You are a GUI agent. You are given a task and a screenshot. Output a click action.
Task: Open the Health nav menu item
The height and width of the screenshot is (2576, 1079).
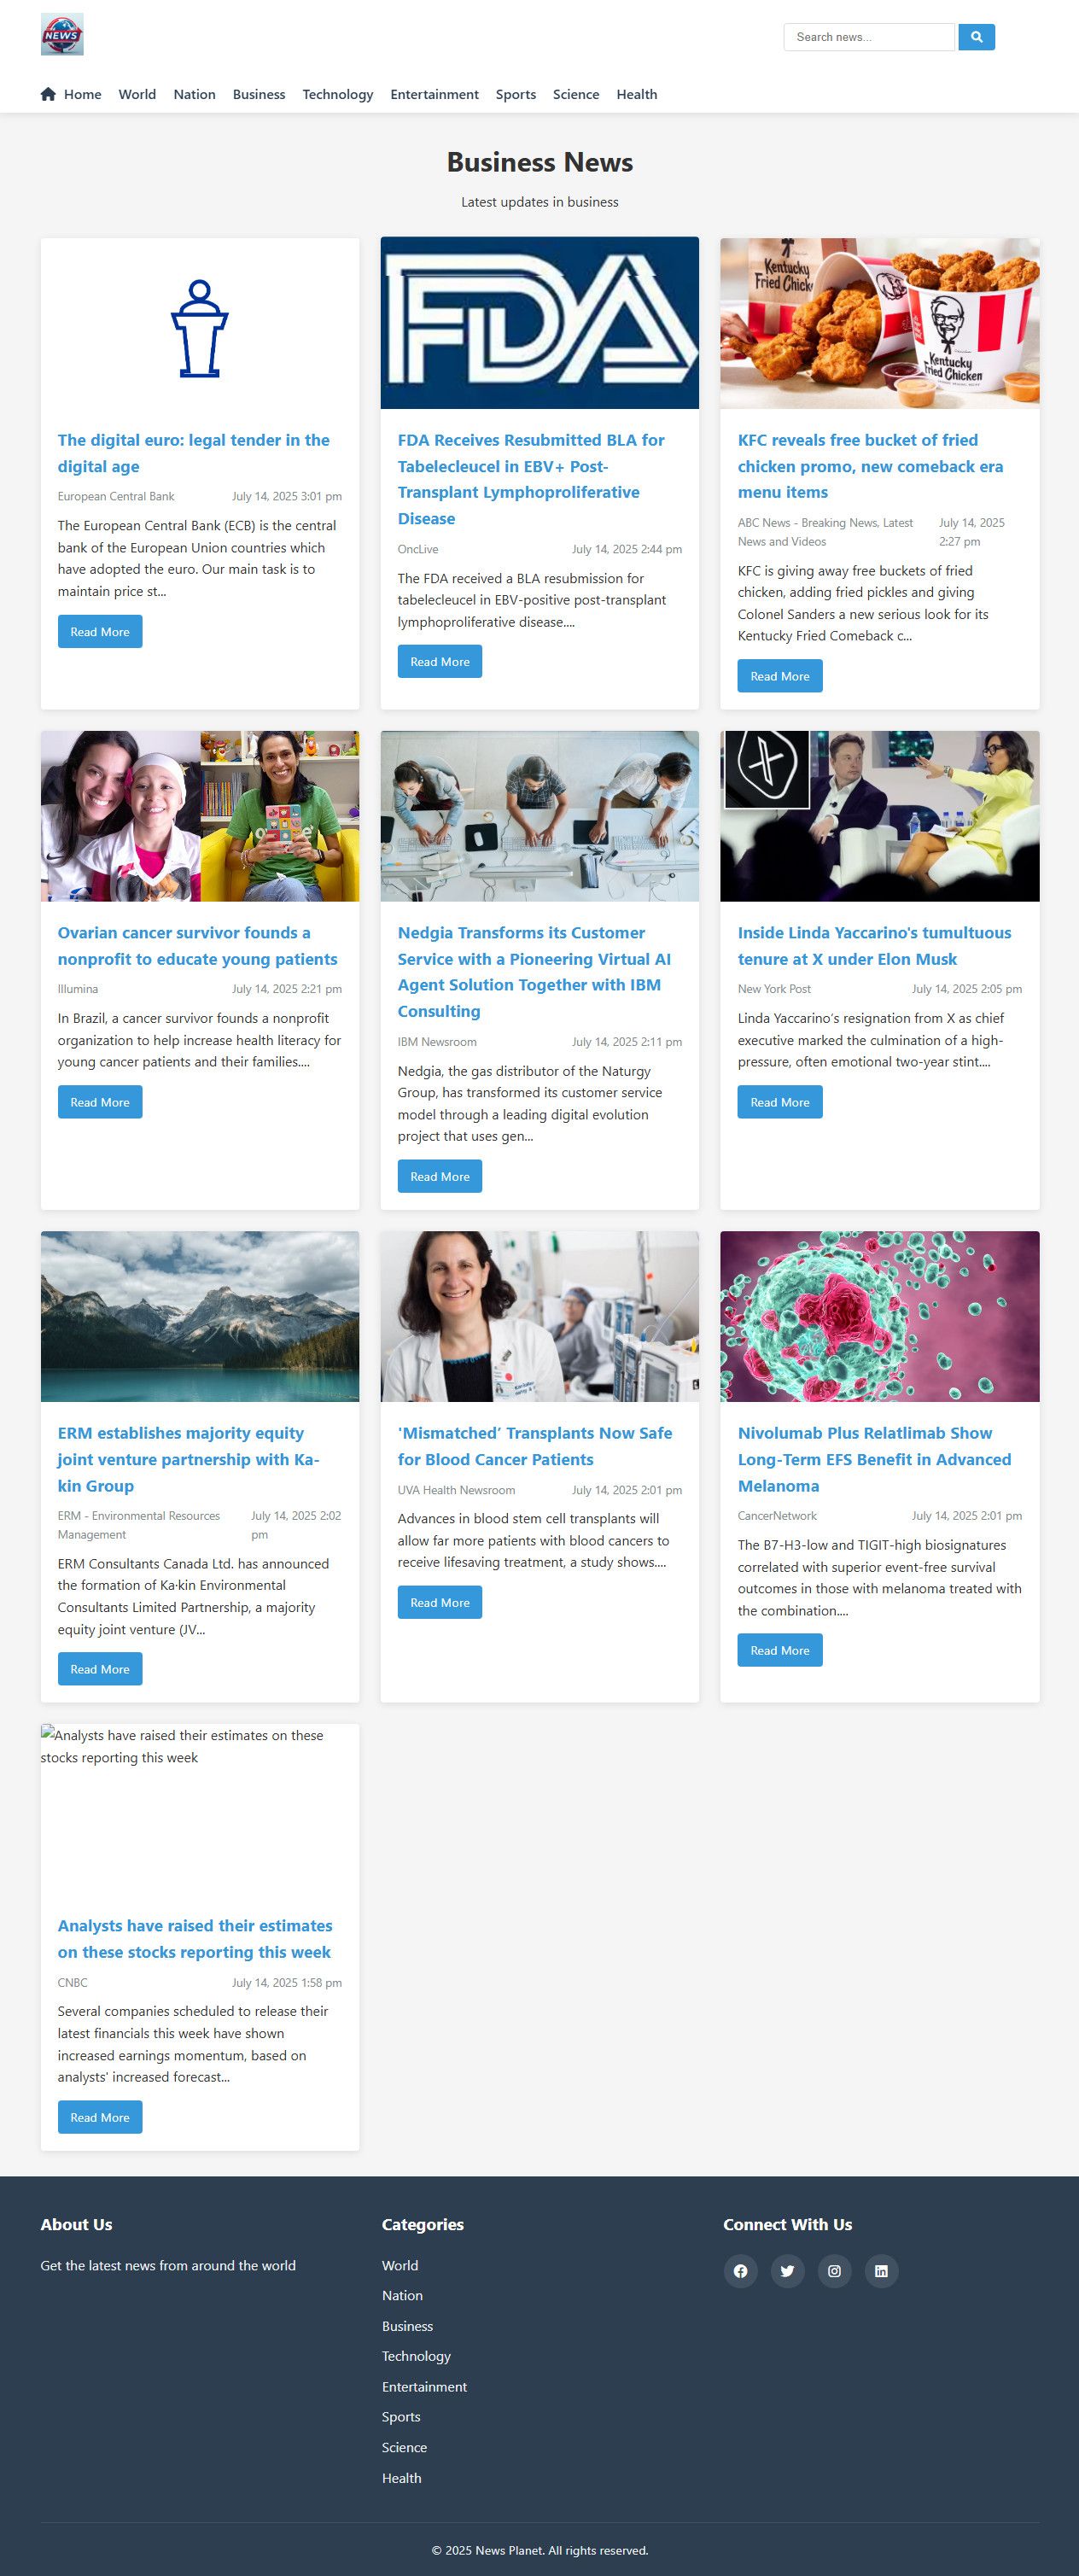637,94
